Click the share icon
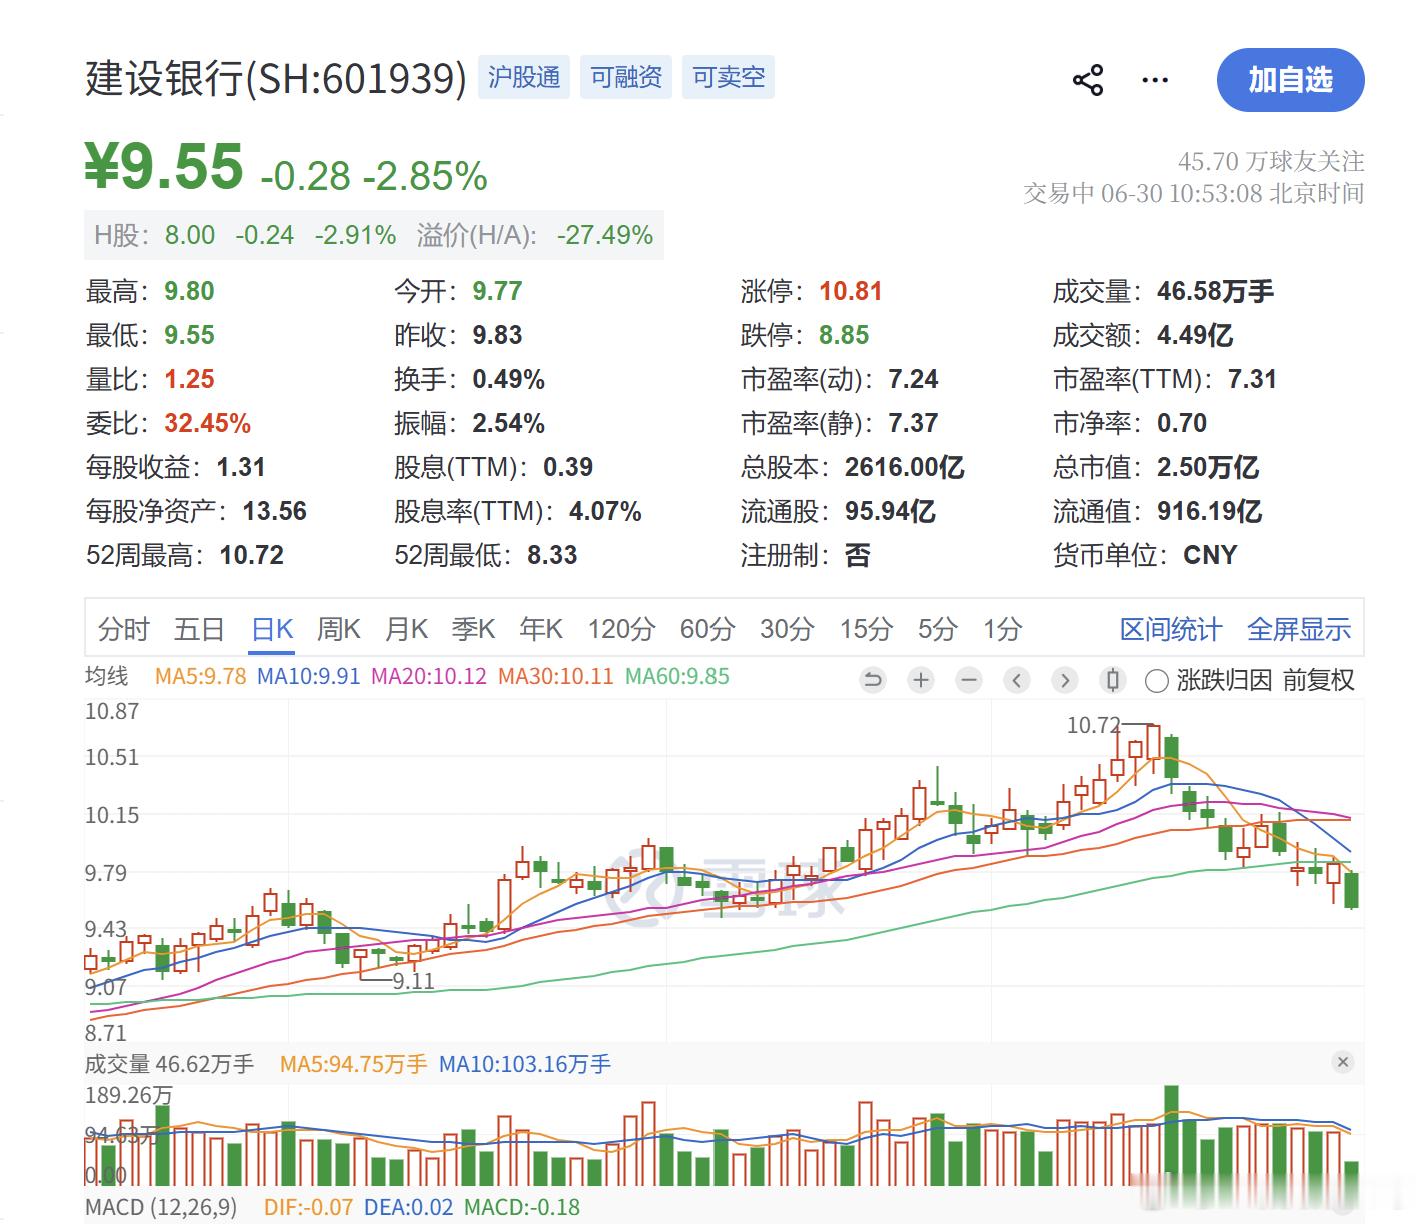This screenshot has height=1224, width=1422. [x=1088, y=80]
